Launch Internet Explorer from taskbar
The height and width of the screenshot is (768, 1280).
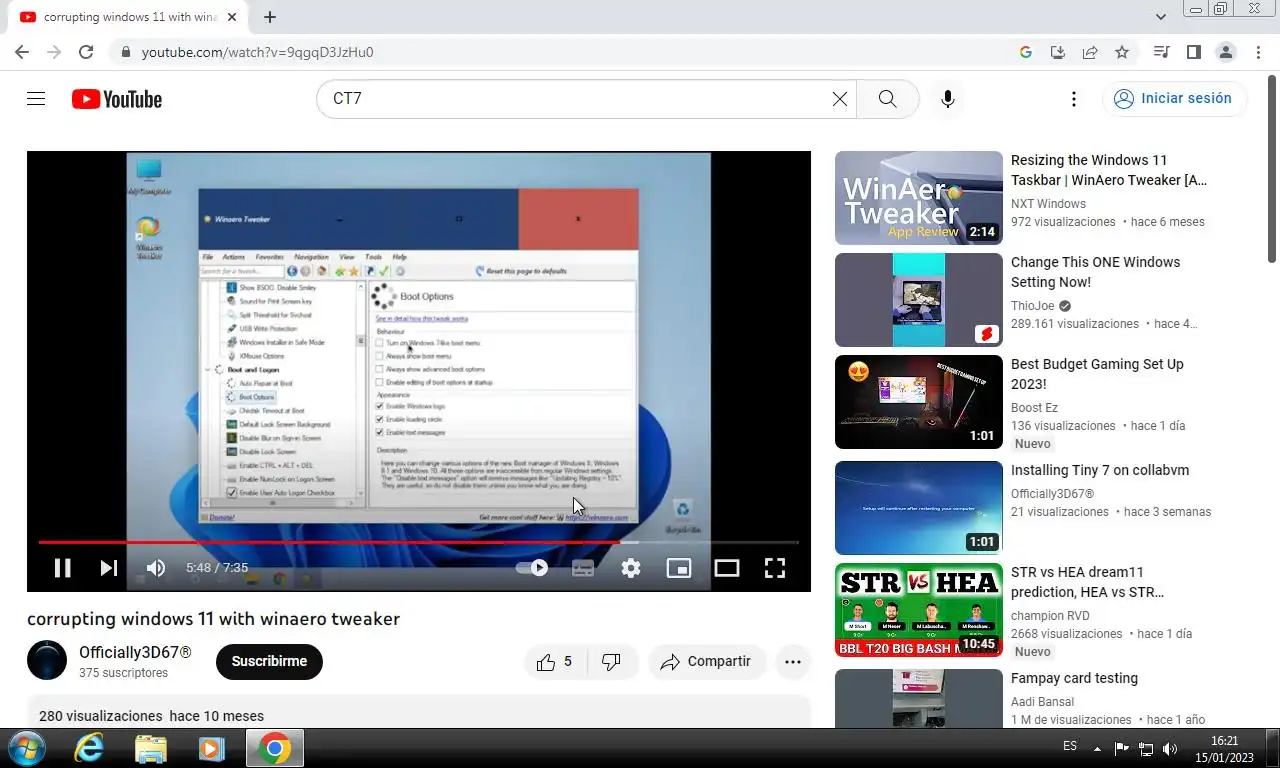tap(89, 748)
